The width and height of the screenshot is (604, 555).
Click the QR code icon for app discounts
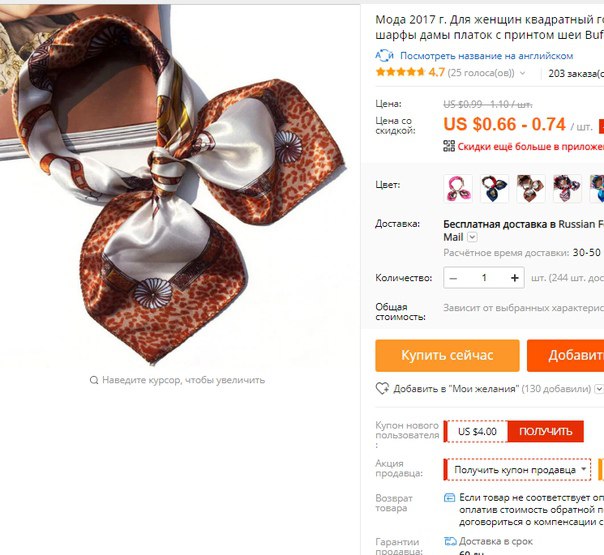[449, 146]
